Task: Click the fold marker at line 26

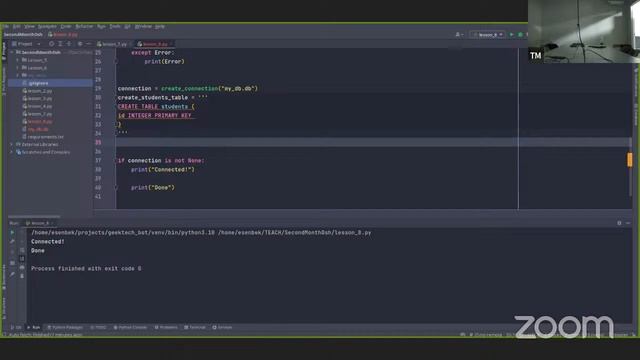Action: click(116, 62)
